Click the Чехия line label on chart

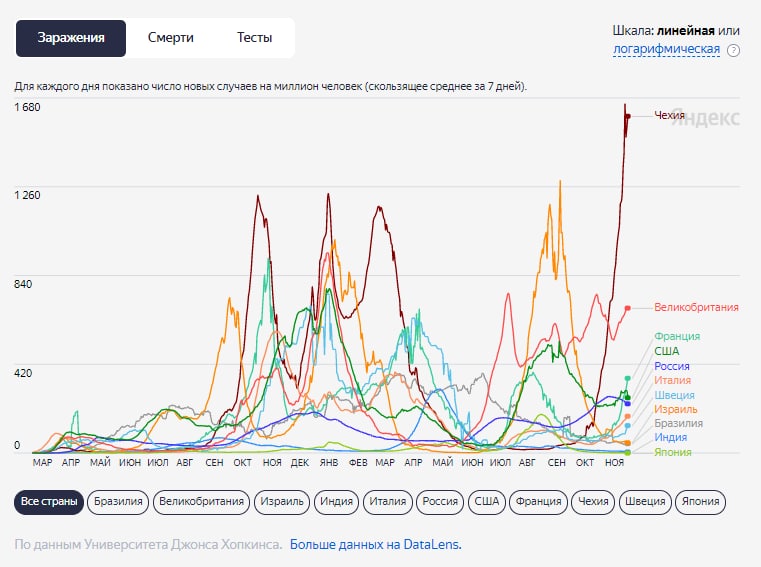coord(669,115)
